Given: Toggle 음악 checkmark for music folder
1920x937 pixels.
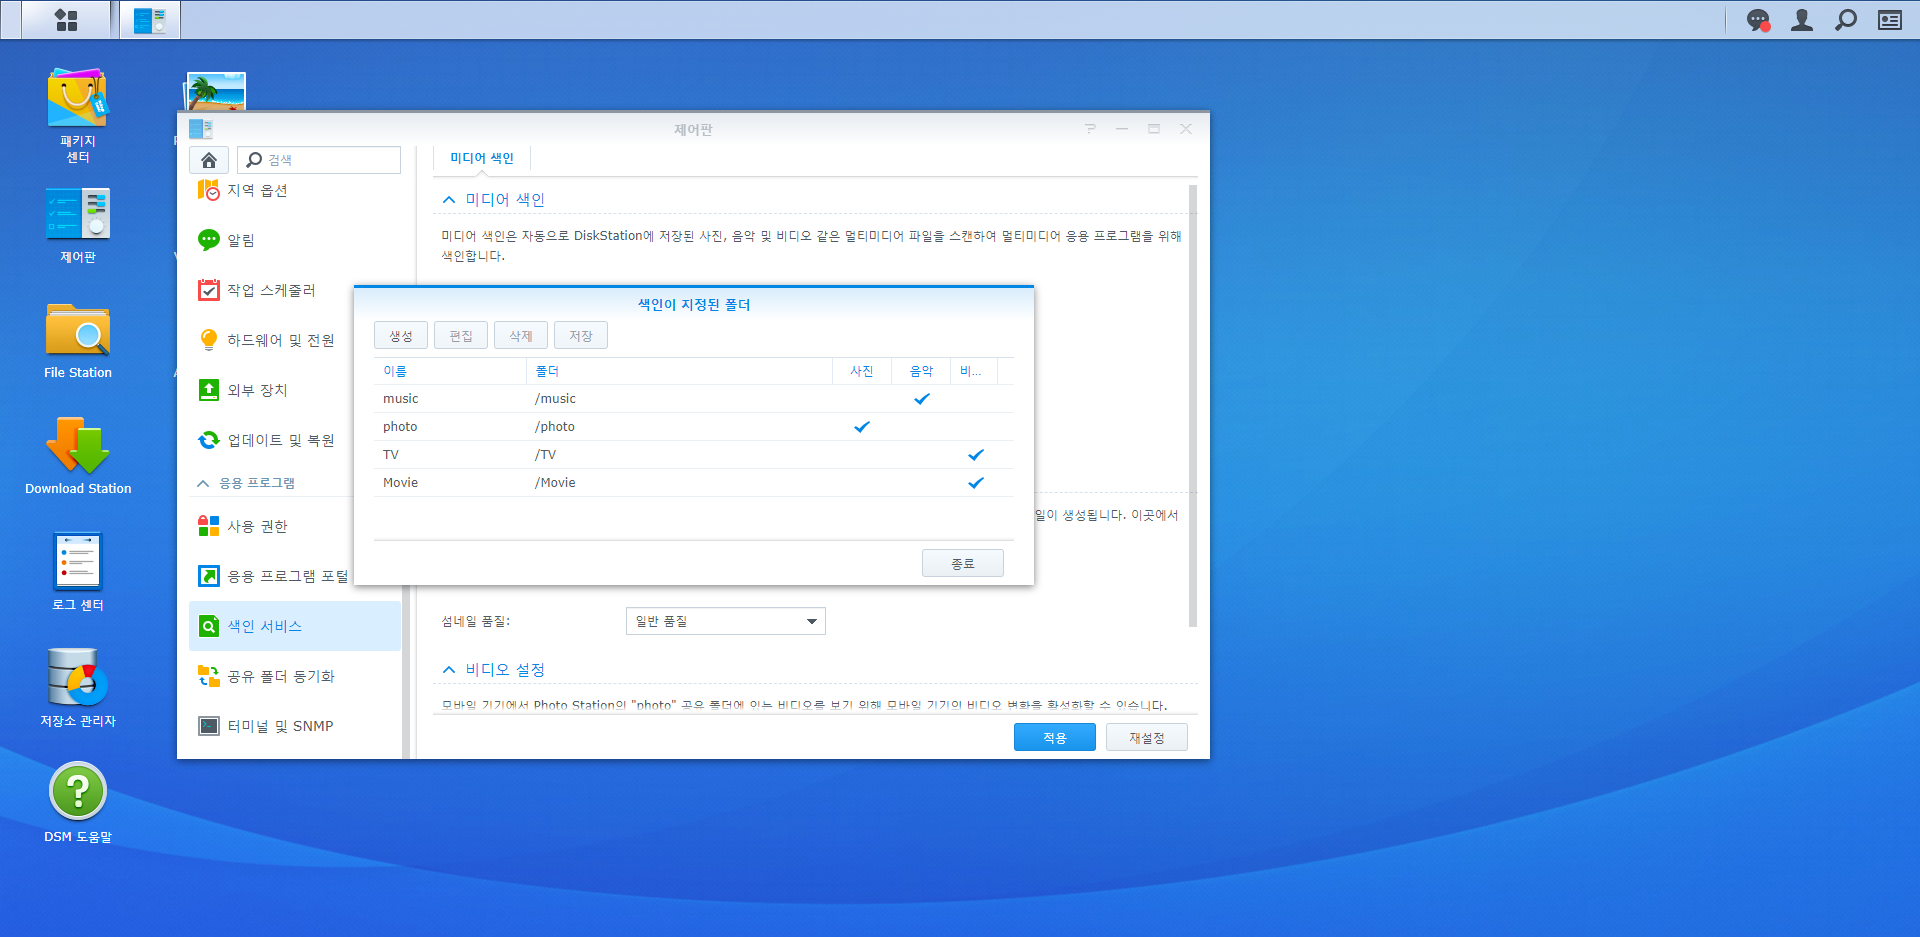Looking at the screenshot, I should [921, 399].
